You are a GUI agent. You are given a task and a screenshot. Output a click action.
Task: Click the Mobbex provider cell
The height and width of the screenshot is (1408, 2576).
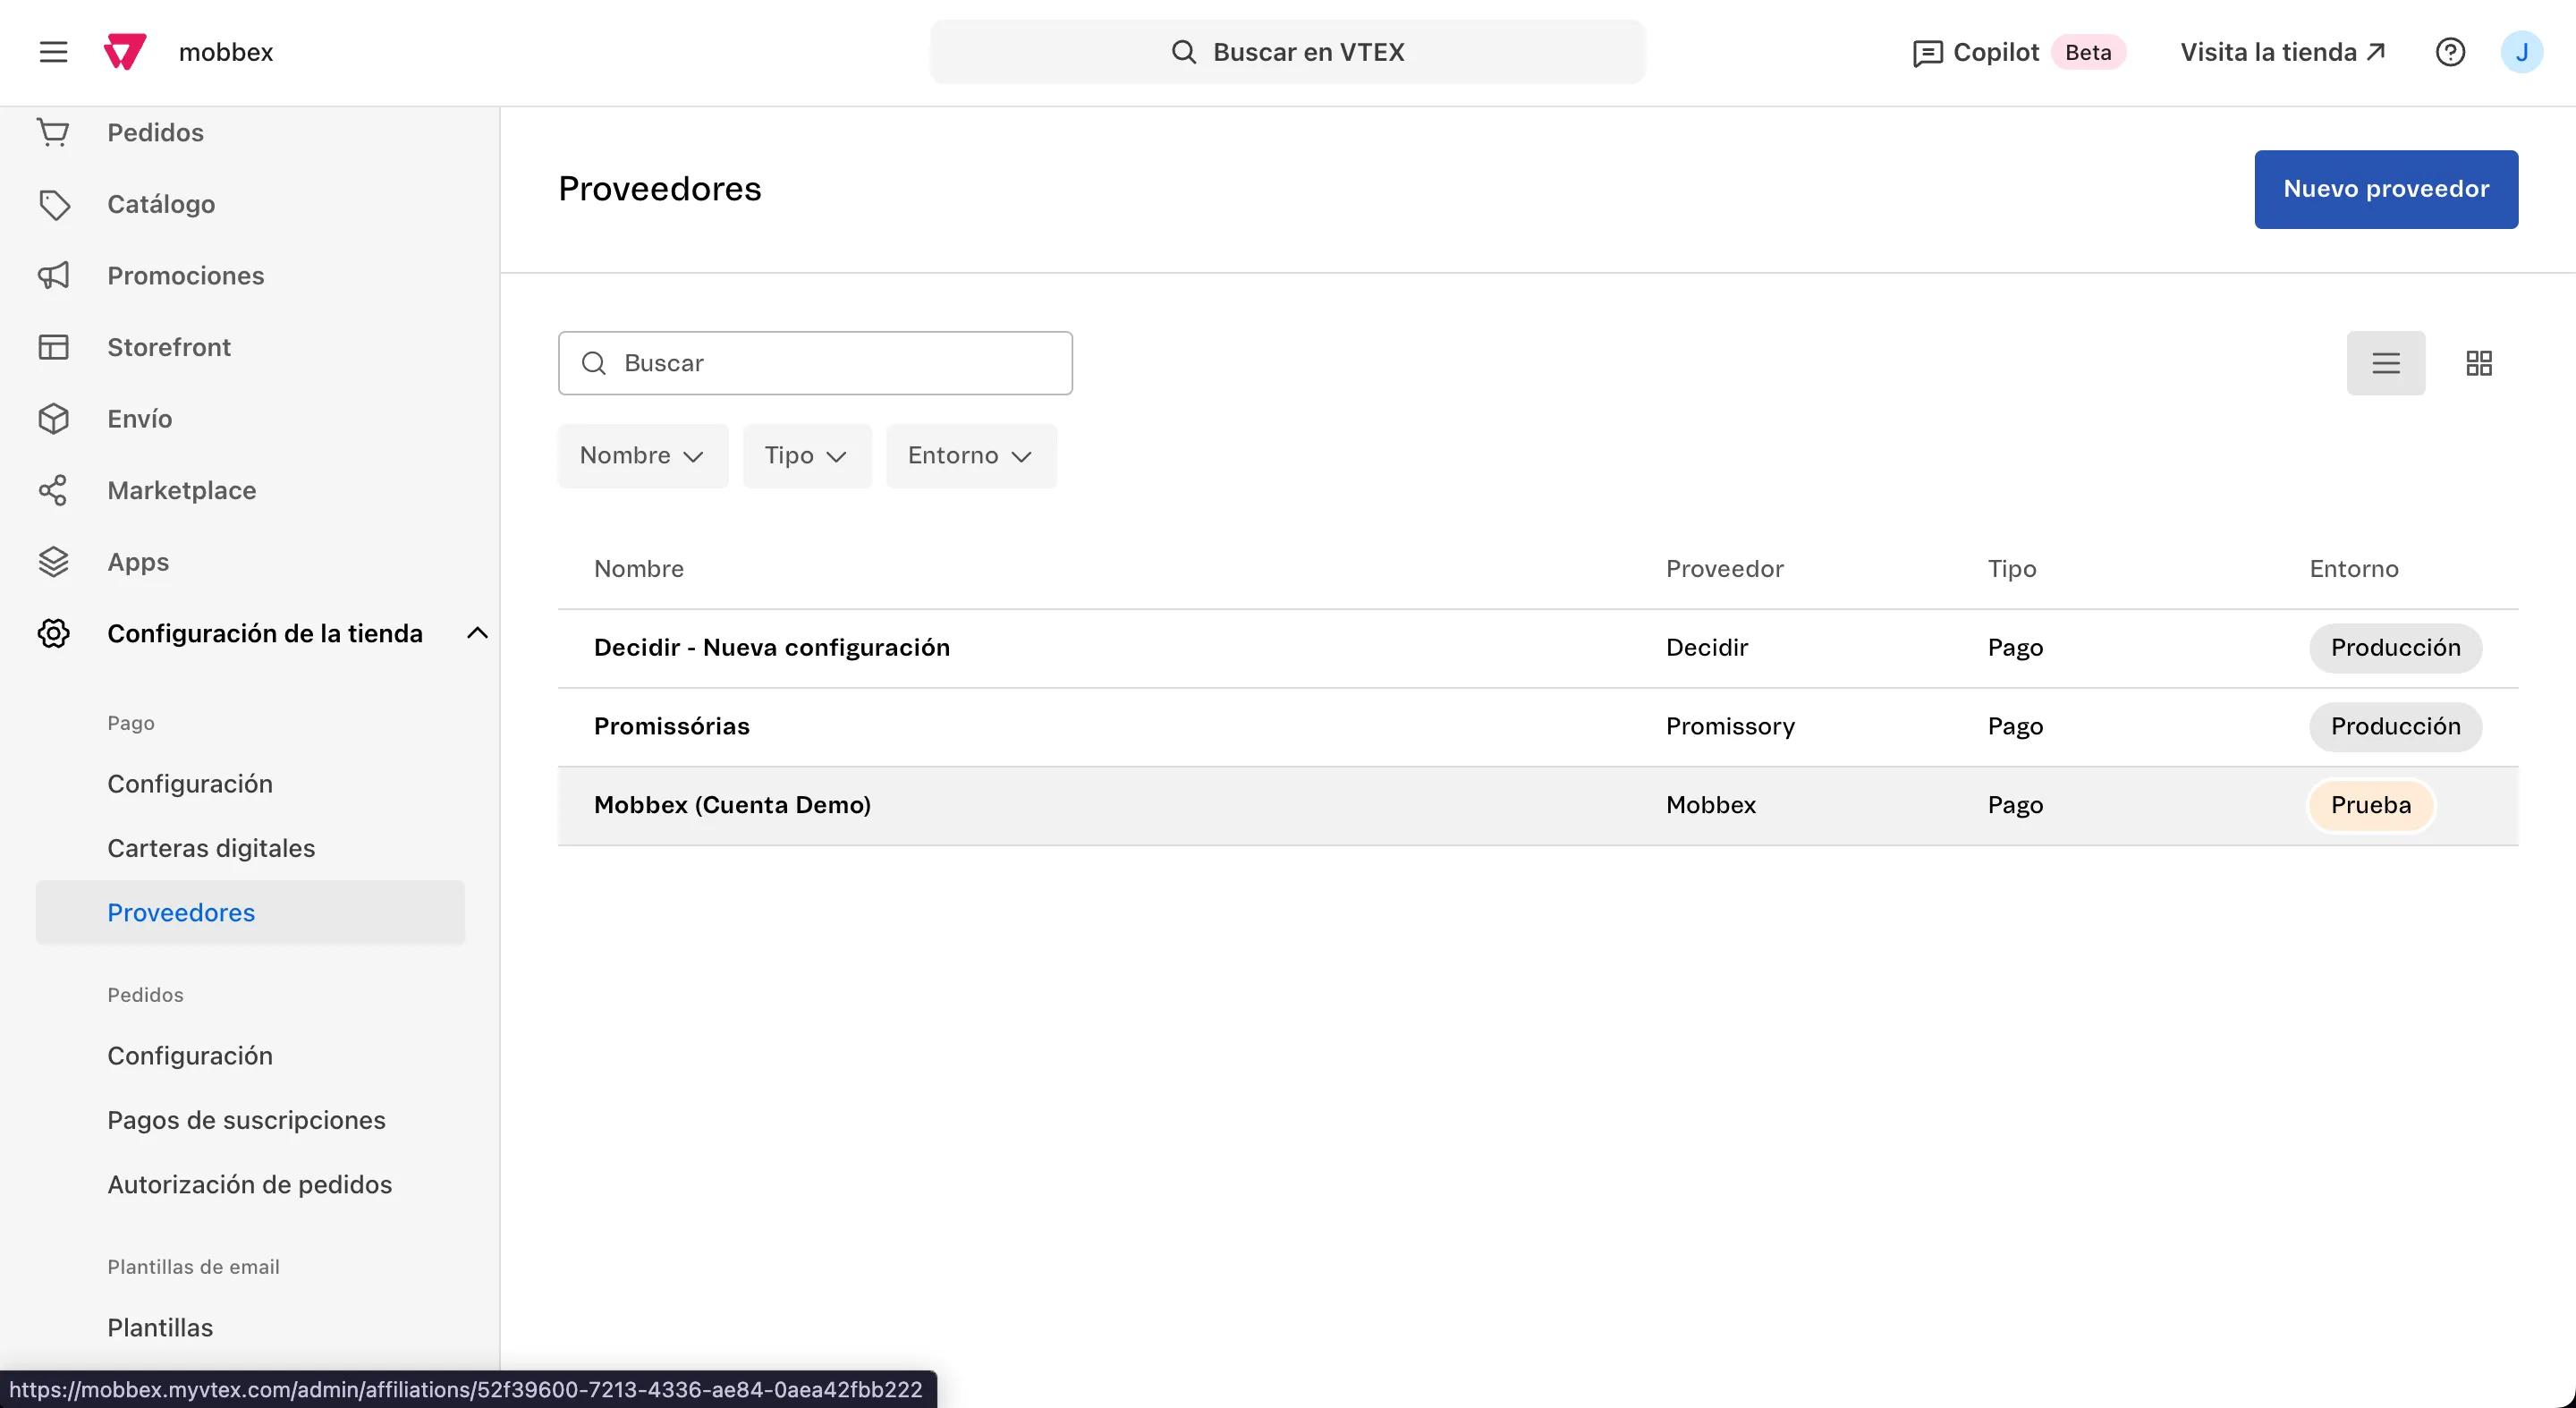click(1711, 805)
